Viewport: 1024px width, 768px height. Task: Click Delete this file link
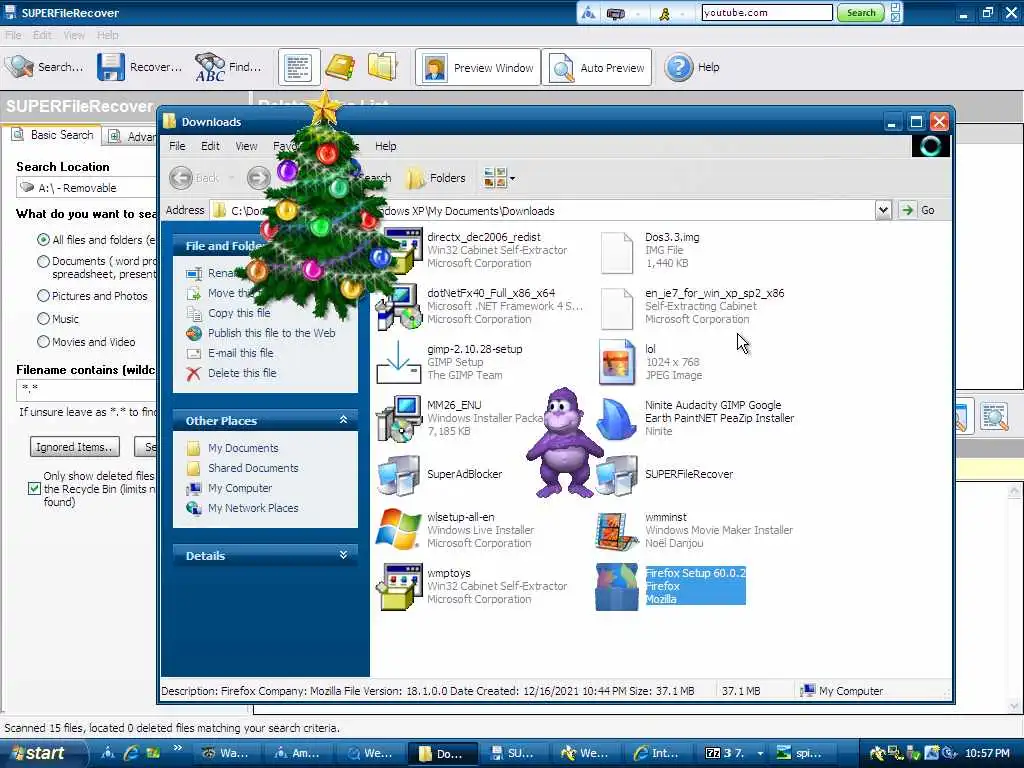[x=242, y=373]
